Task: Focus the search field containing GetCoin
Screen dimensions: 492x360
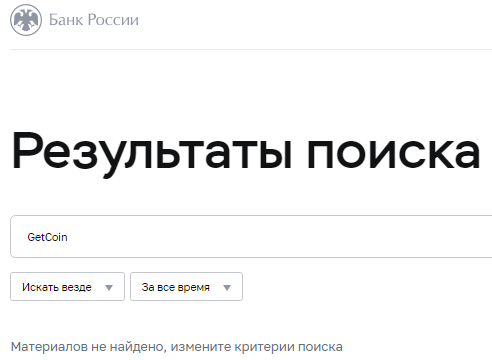Action: 251,237
